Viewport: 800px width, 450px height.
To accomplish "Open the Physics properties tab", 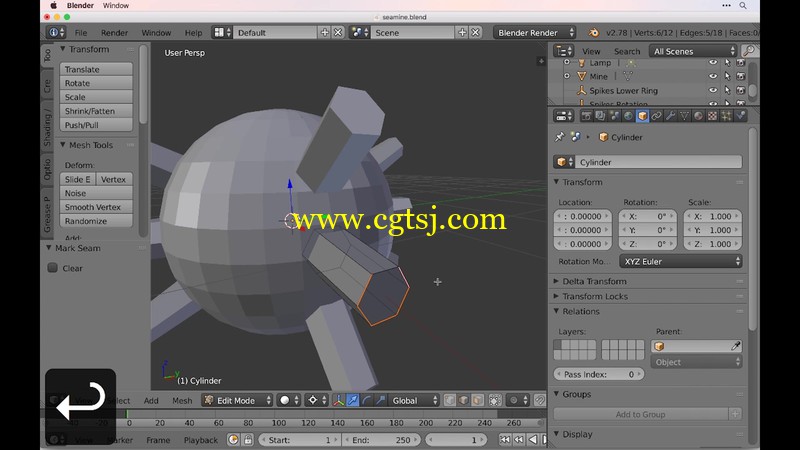I will click(740, 116).
